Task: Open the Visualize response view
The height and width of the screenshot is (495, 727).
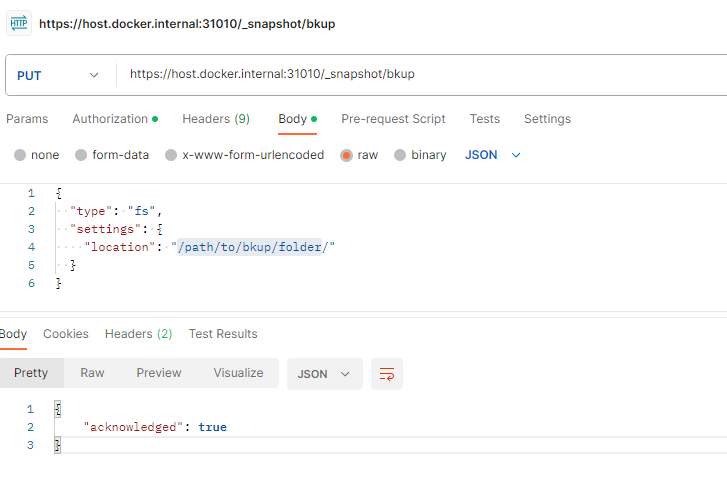Action: pos(238,373)
